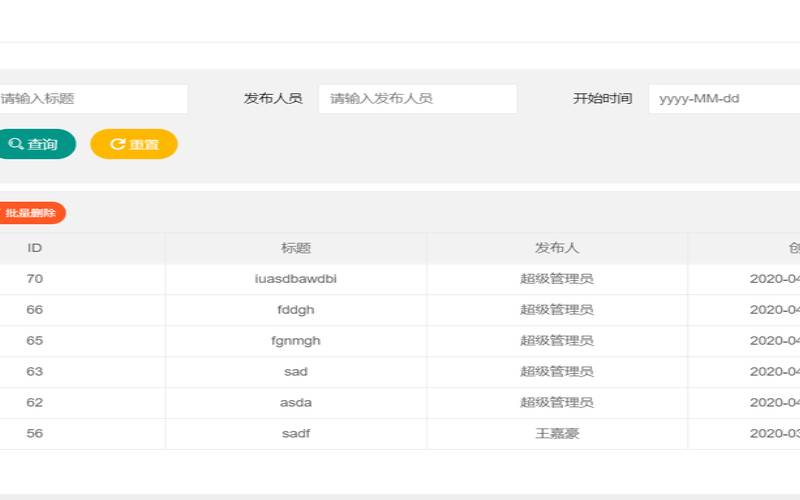Click the 标题 column header

[x=296, y=248]
